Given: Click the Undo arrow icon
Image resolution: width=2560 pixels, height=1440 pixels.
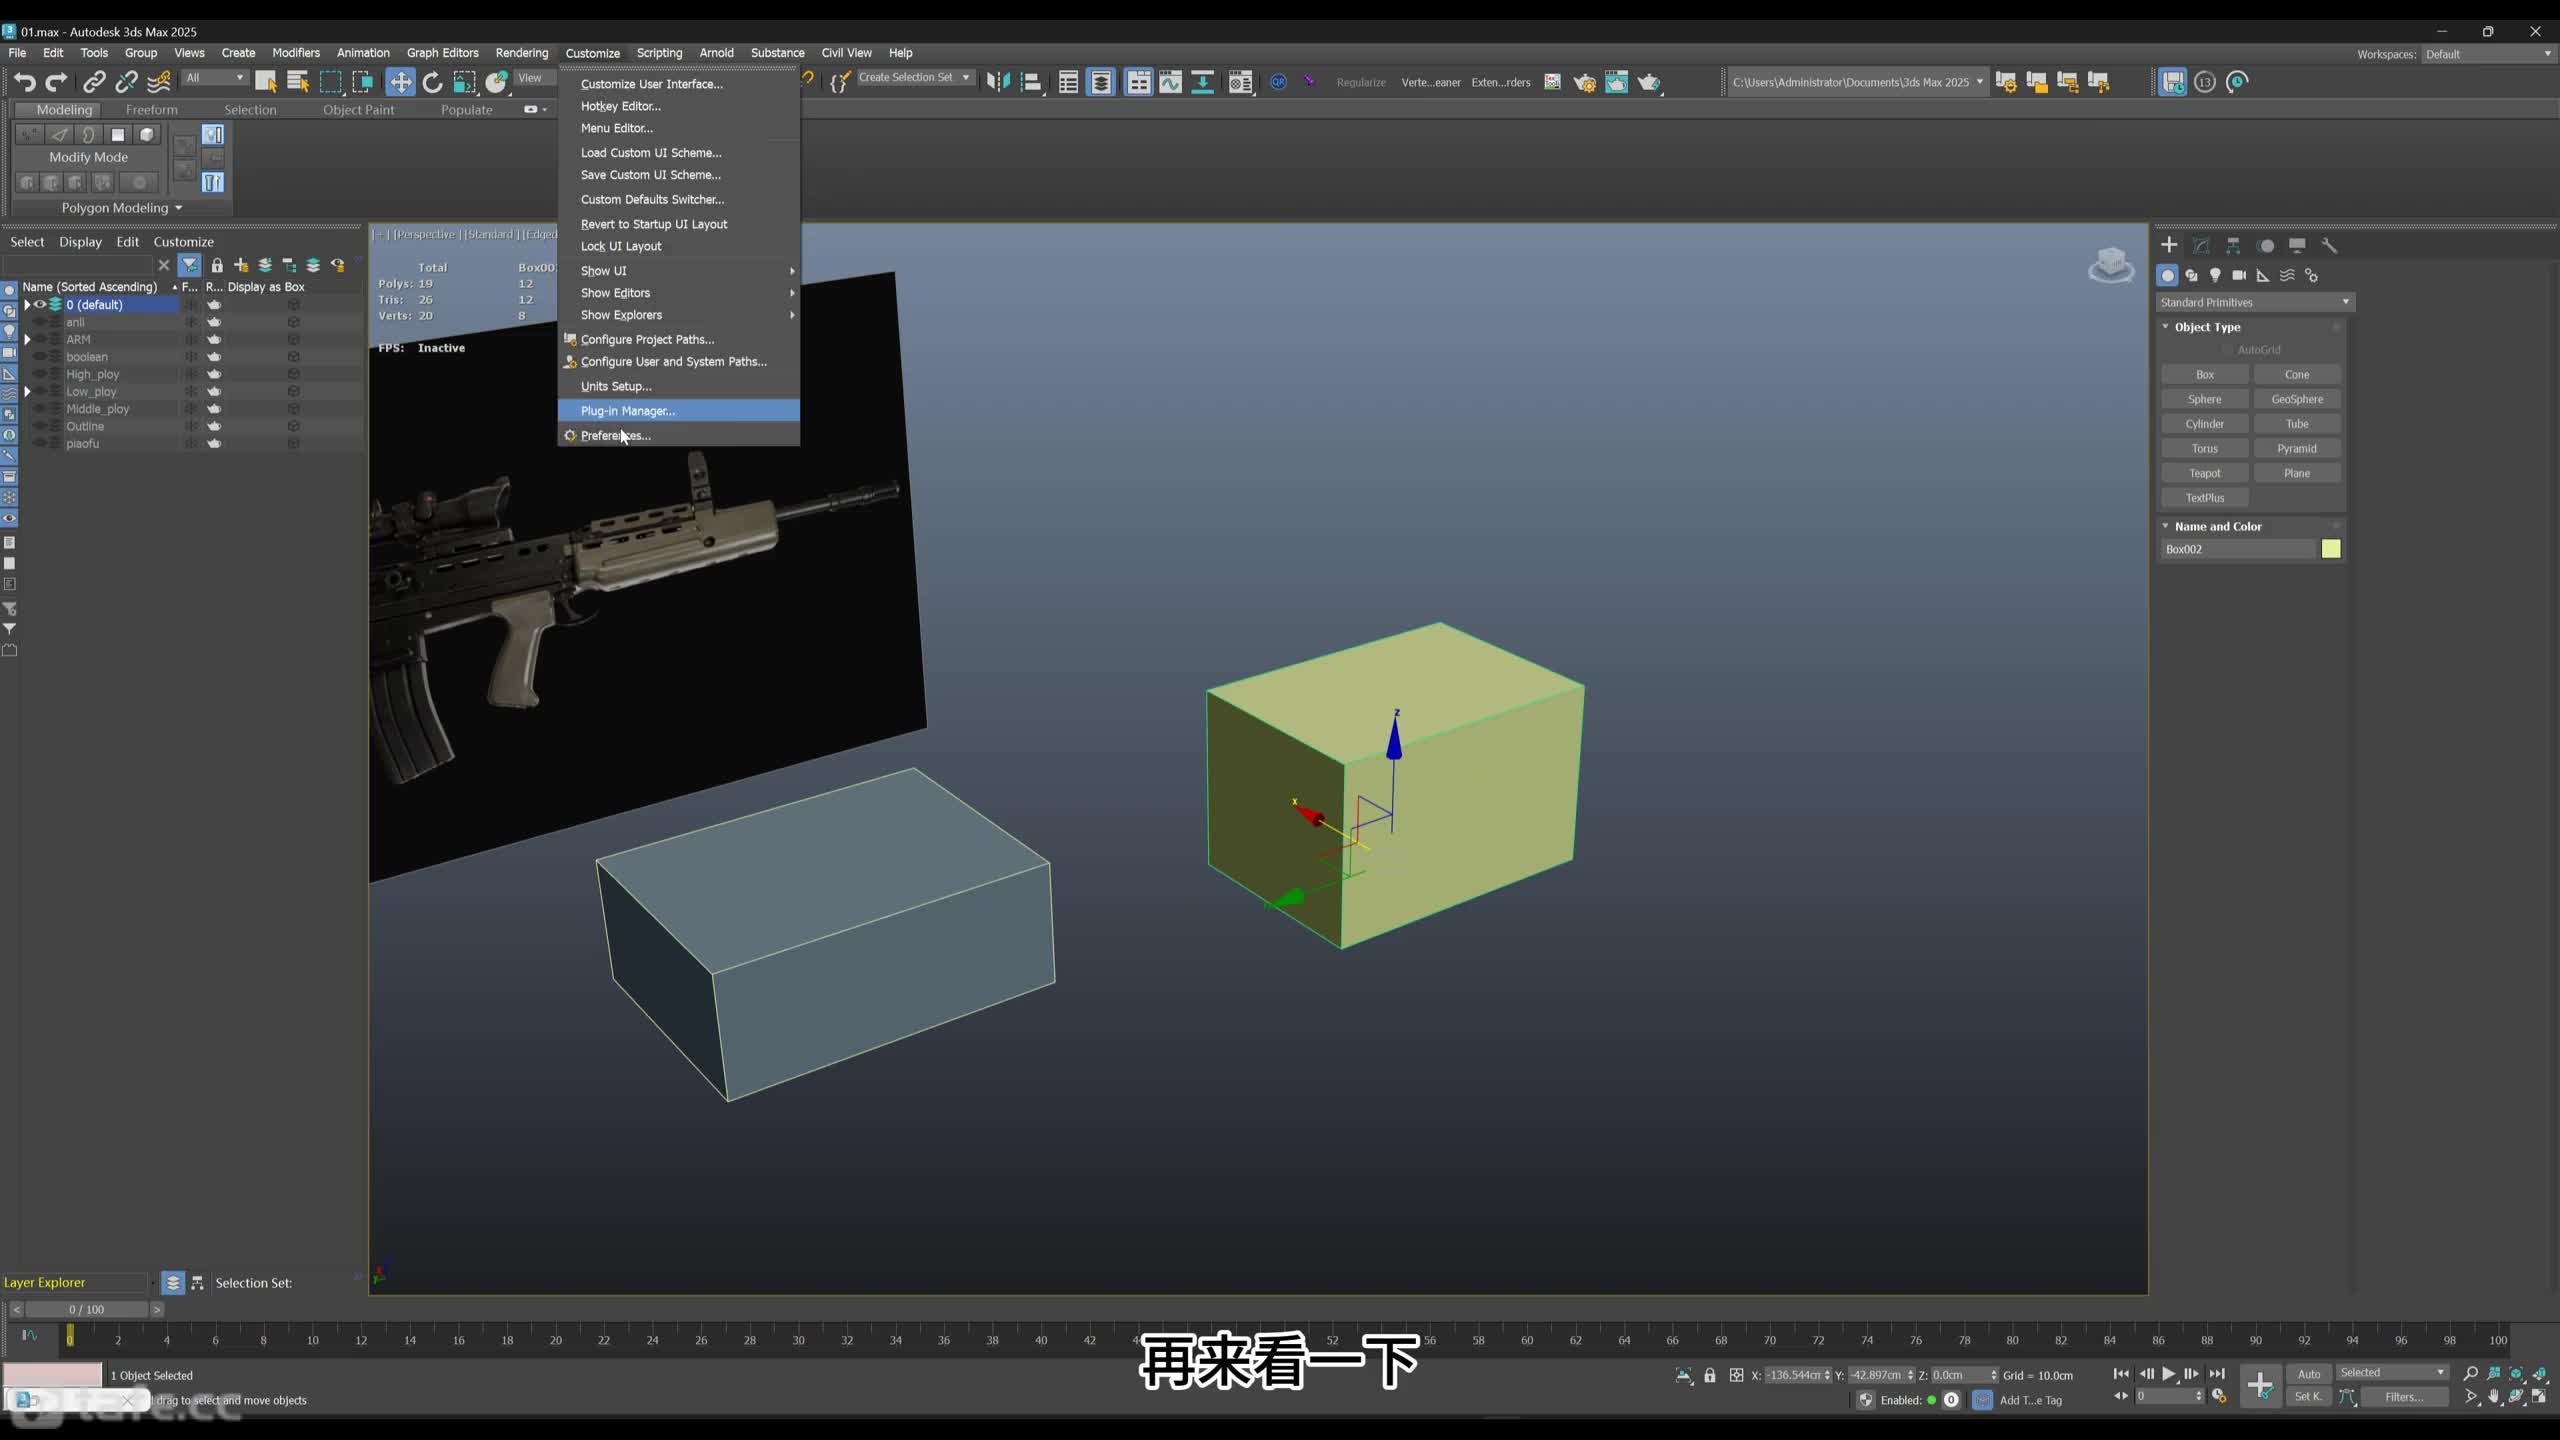Looking at the screenshot, I should (25, 82).
